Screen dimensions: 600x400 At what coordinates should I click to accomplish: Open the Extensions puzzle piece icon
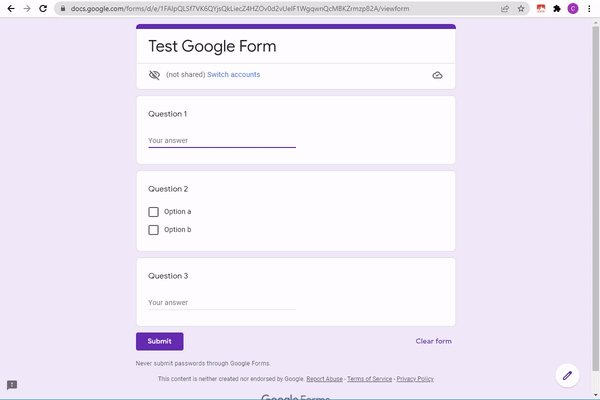(x=557, y=8)
